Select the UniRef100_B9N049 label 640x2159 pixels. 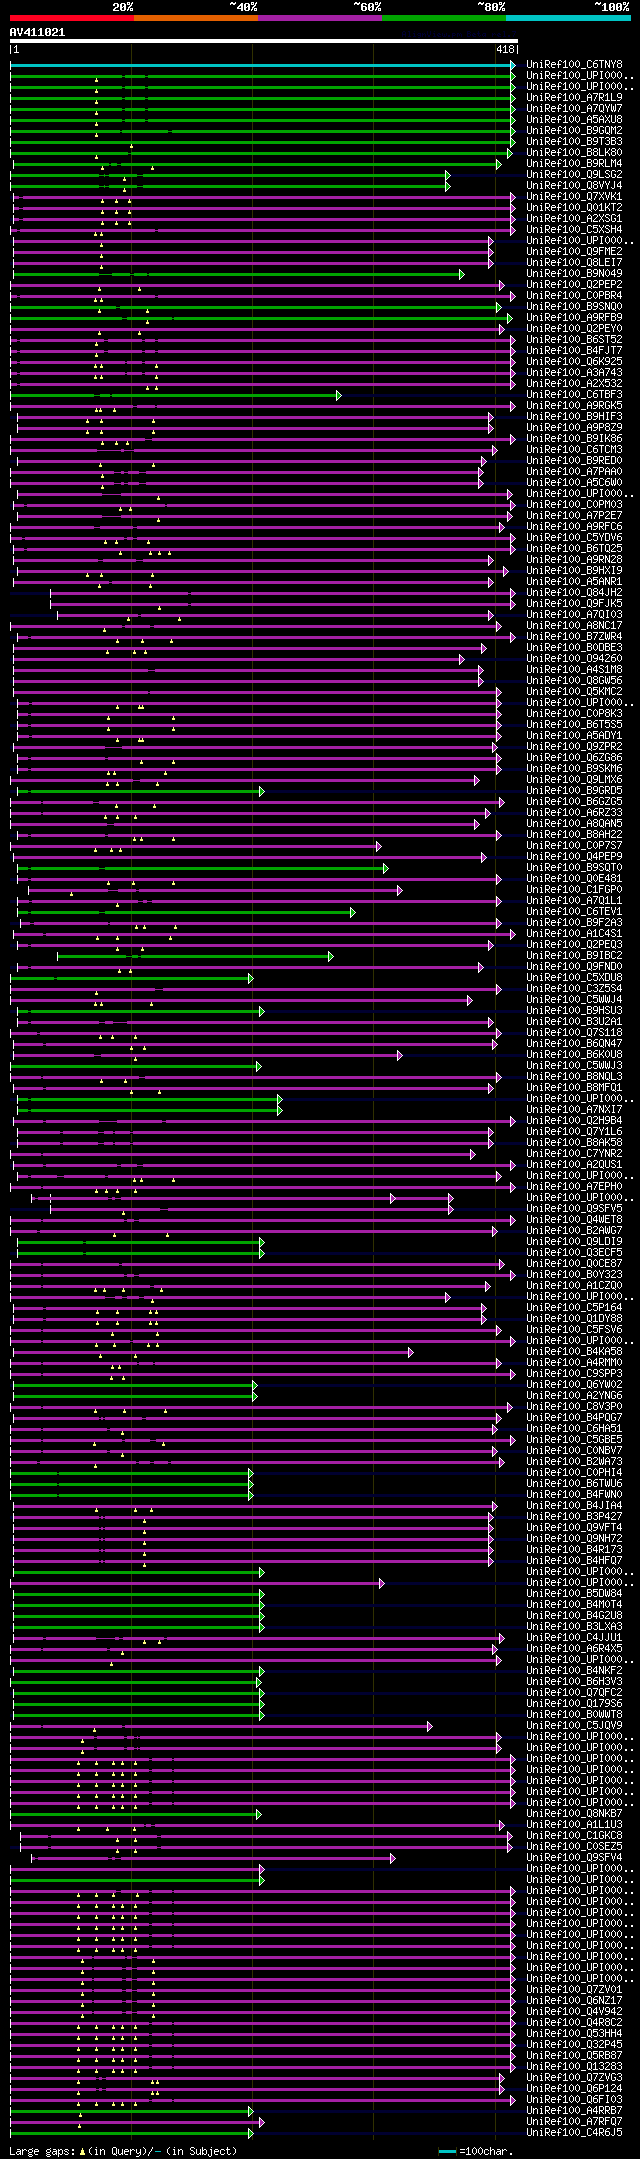pyautogui.click(x=574, y=274)
